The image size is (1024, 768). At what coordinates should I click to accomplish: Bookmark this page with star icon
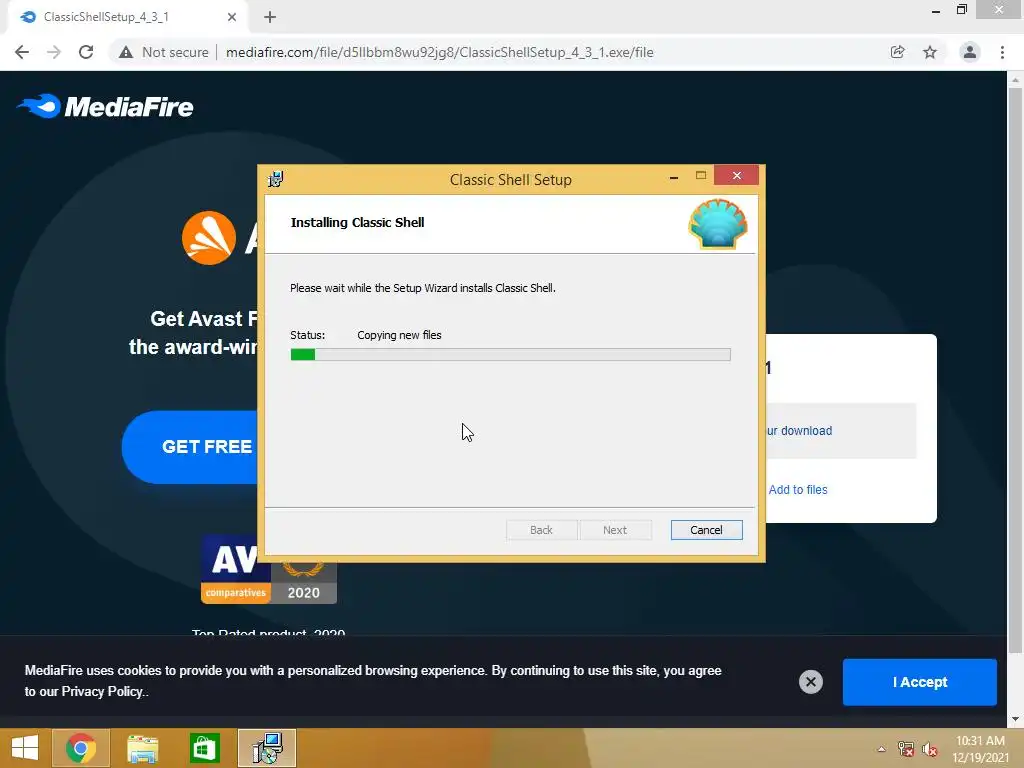(x=930, y=52)
